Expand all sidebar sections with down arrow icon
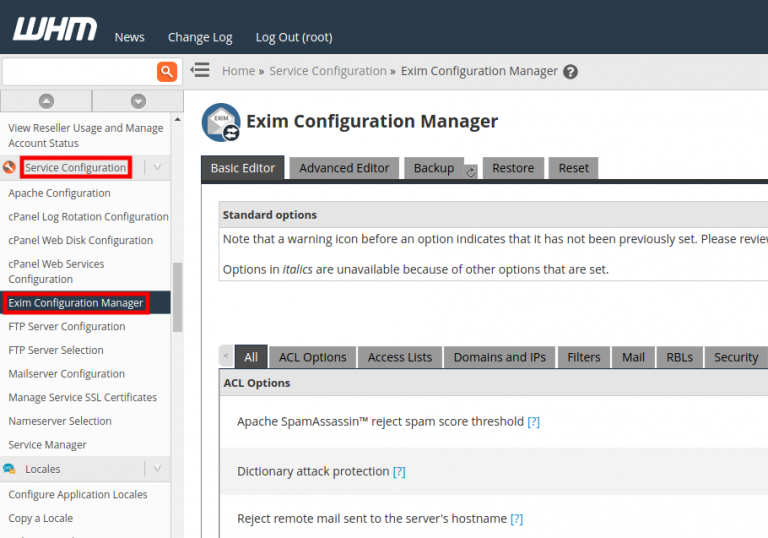Image resolution: width=768 pixels, height=538 pixels. point(138,101)
